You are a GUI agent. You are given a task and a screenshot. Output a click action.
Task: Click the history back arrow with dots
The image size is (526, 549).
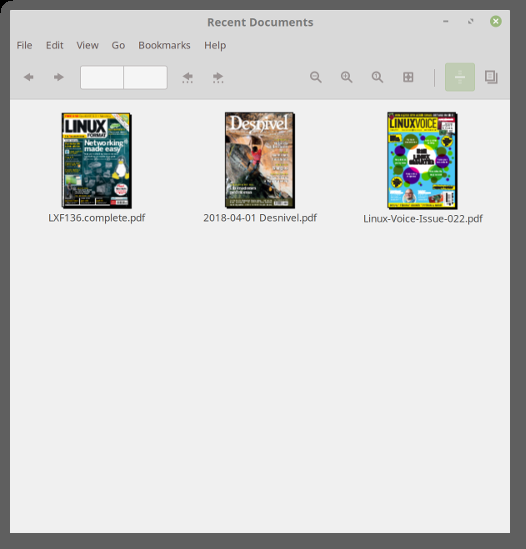click(x=187, y=77)
